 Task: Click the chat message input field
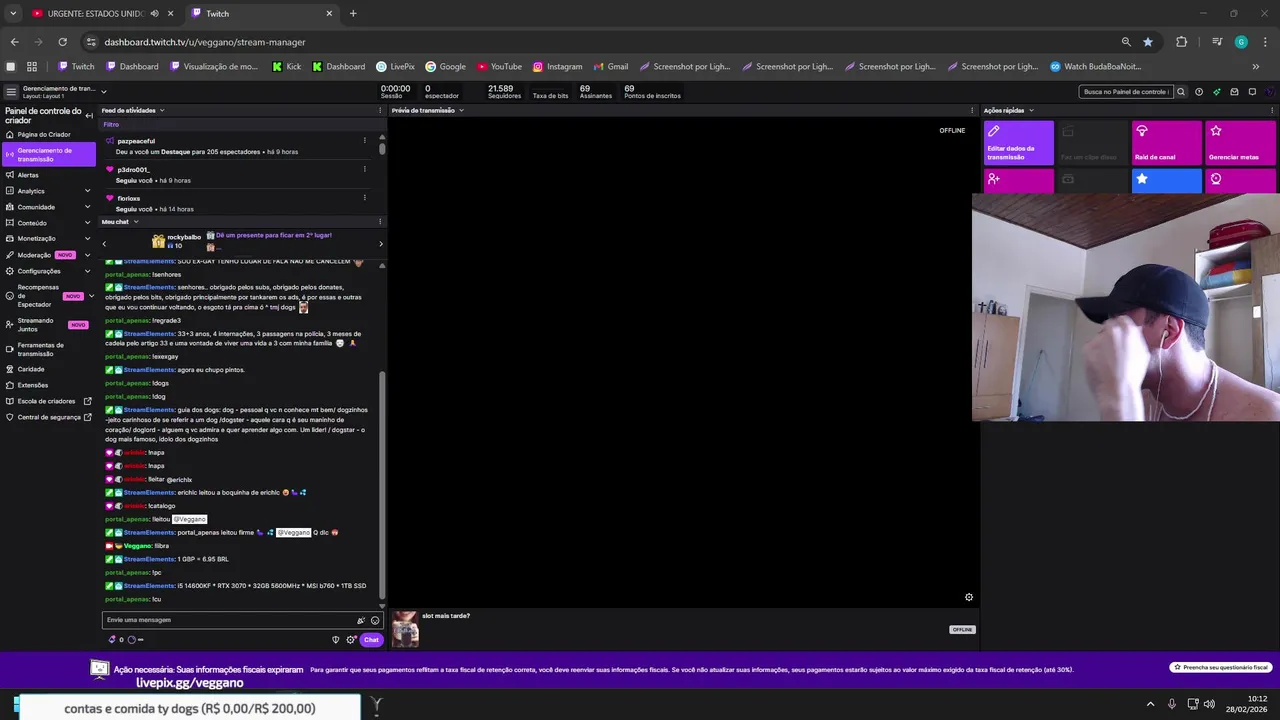(x=229, y=620)
